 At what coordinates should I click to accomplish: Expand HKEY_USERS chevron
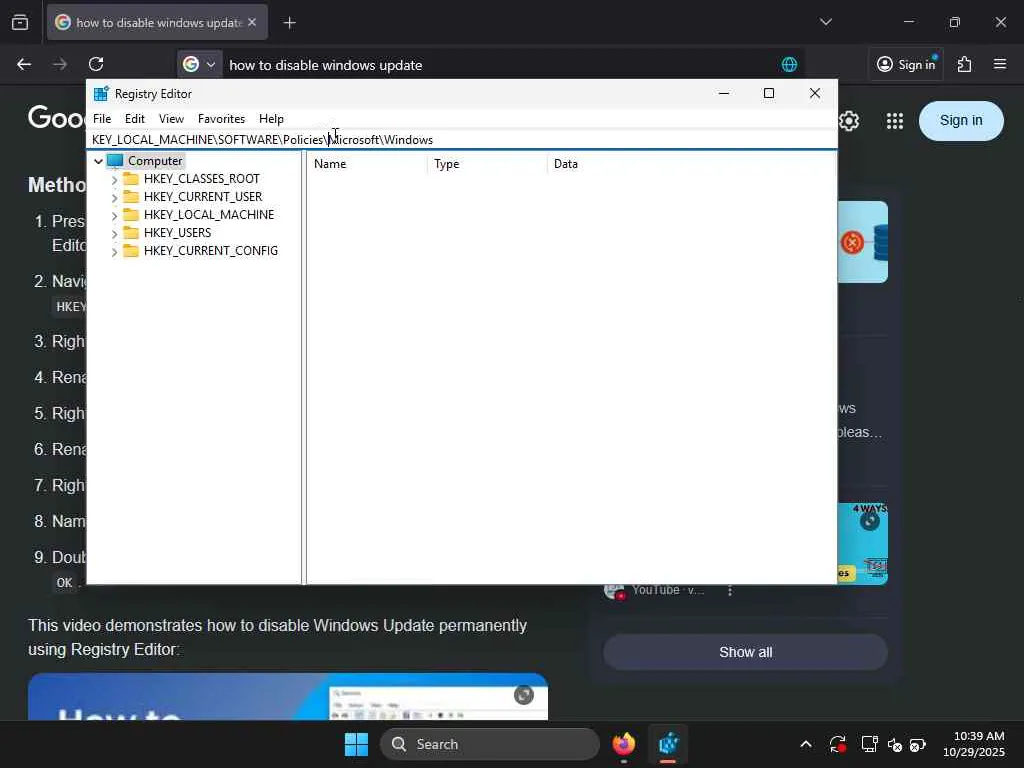tap(114, 233)
